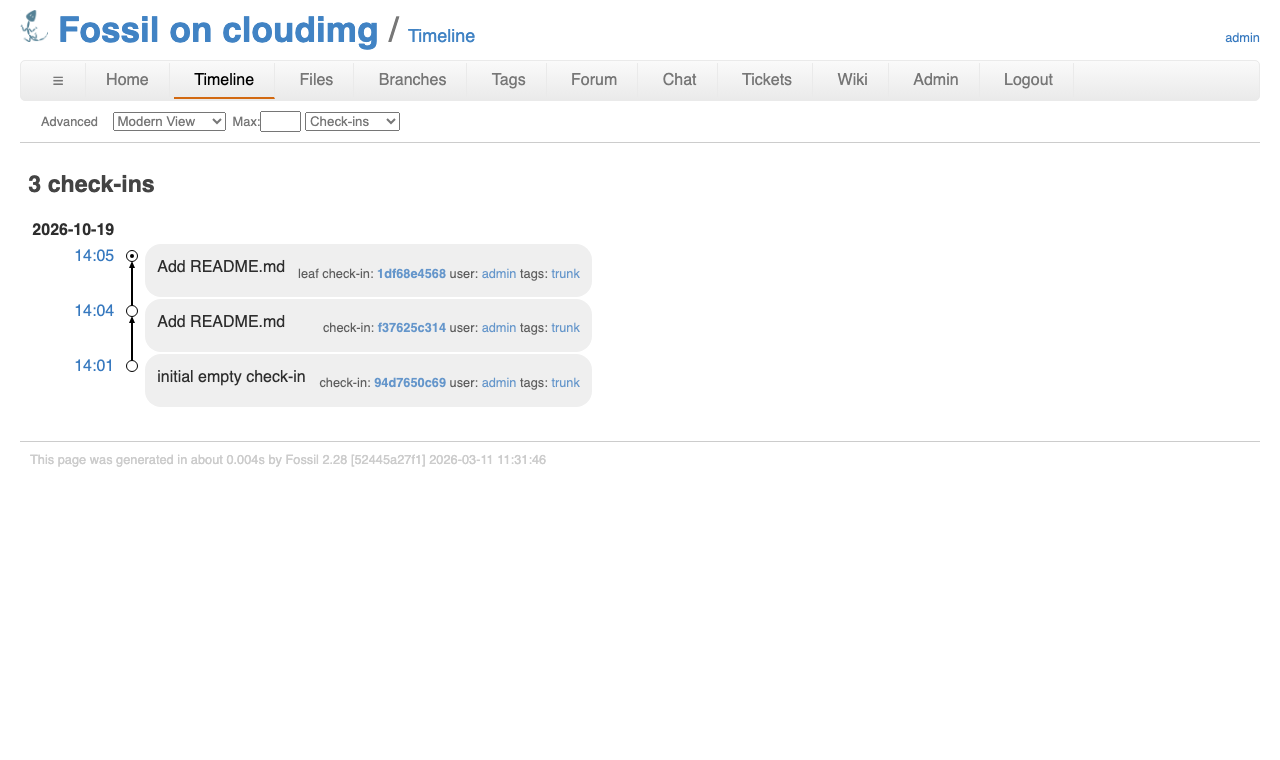Open check-in hash 94d7650c69
Screen dimensions: 1280x760
click(x=410, y=383)
